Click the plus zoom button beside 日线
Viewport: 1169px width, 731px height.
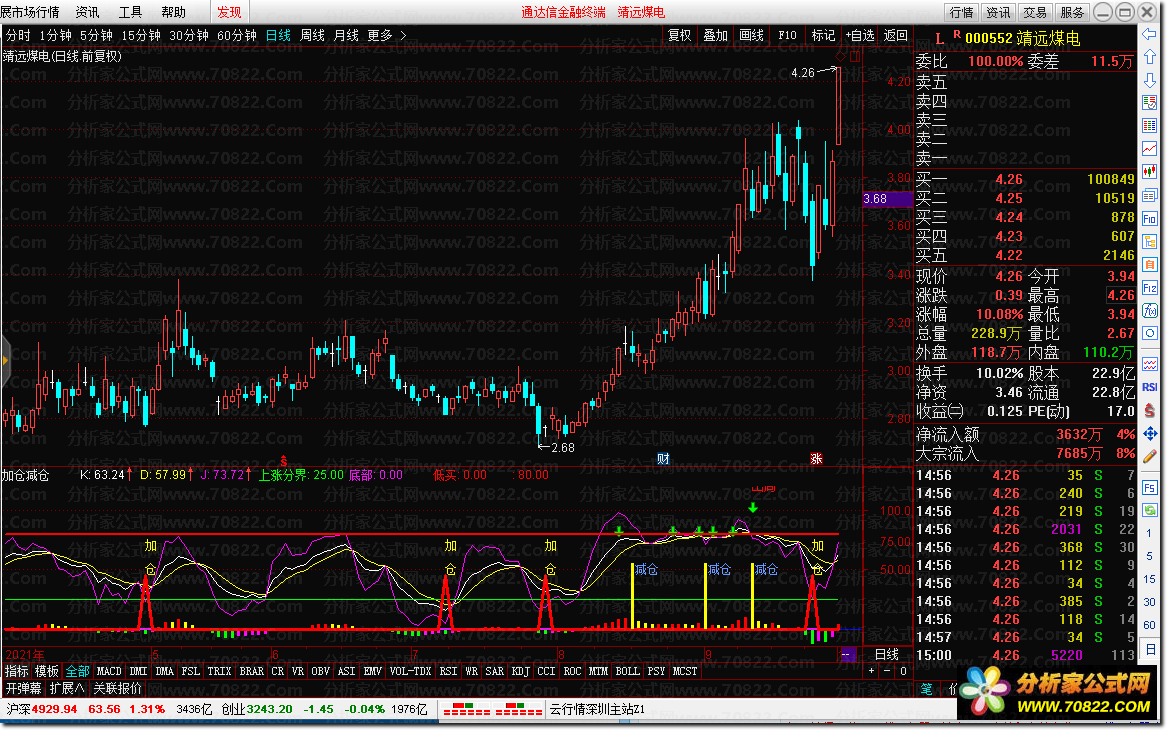point(872,671)
